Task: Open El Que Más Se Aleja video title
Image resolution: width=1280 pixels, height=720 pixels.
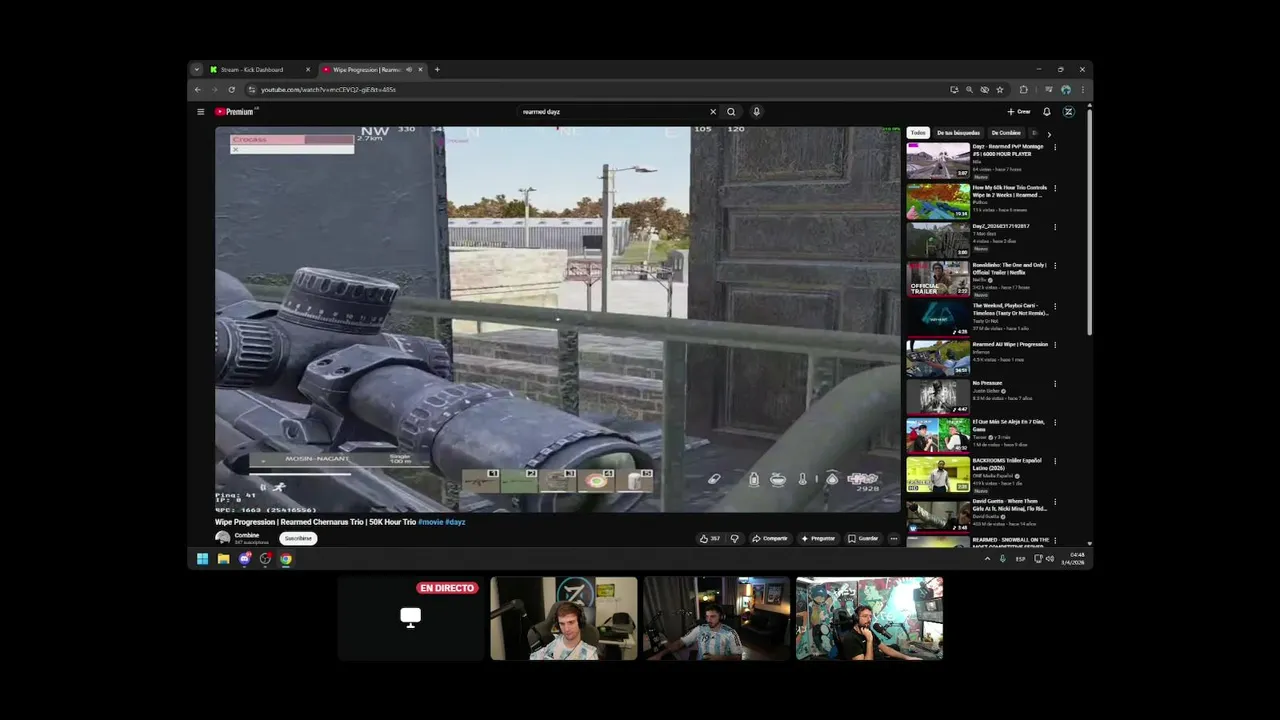Action: point(1008,425)
